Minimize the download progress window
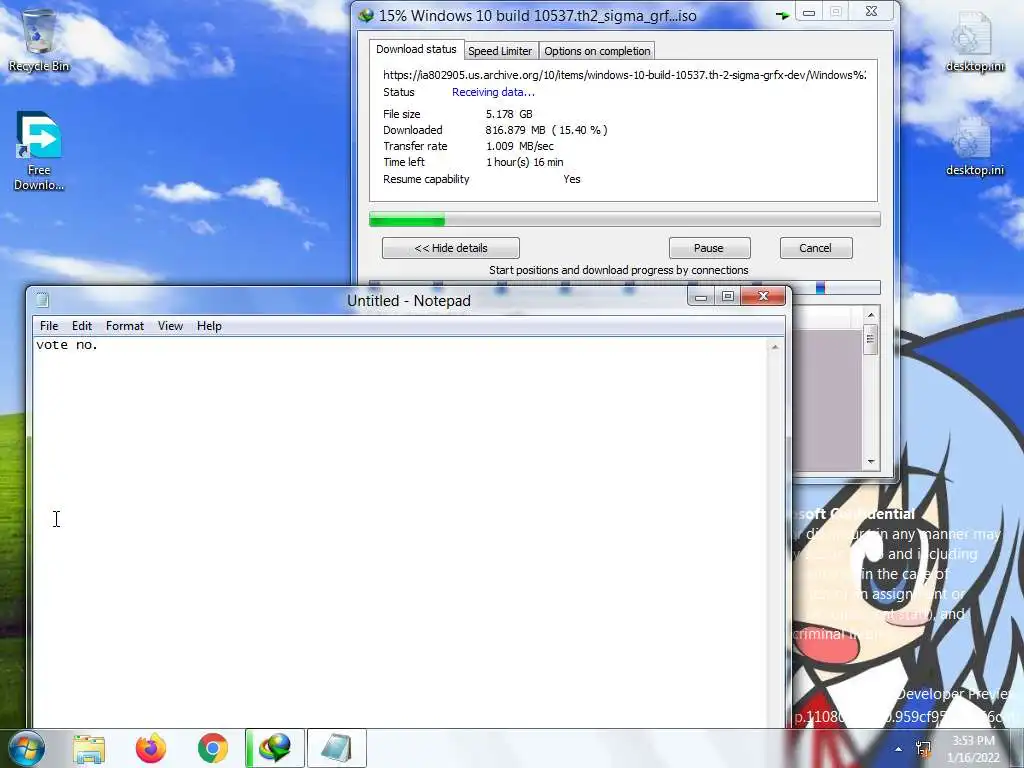The height and width of the screenshot is (768, 1024). click(809, 12)
